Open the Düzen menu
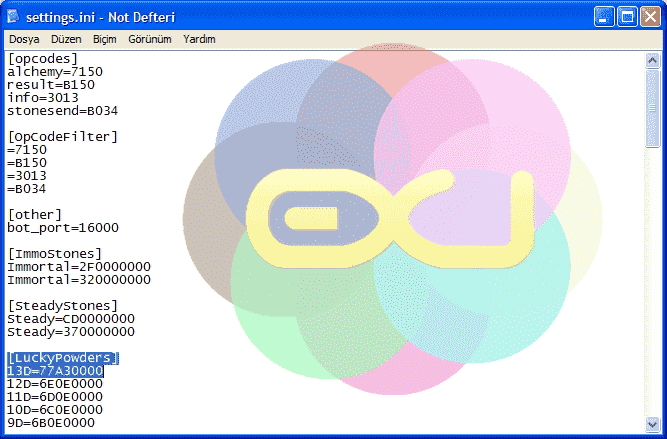 coord(66,39)
